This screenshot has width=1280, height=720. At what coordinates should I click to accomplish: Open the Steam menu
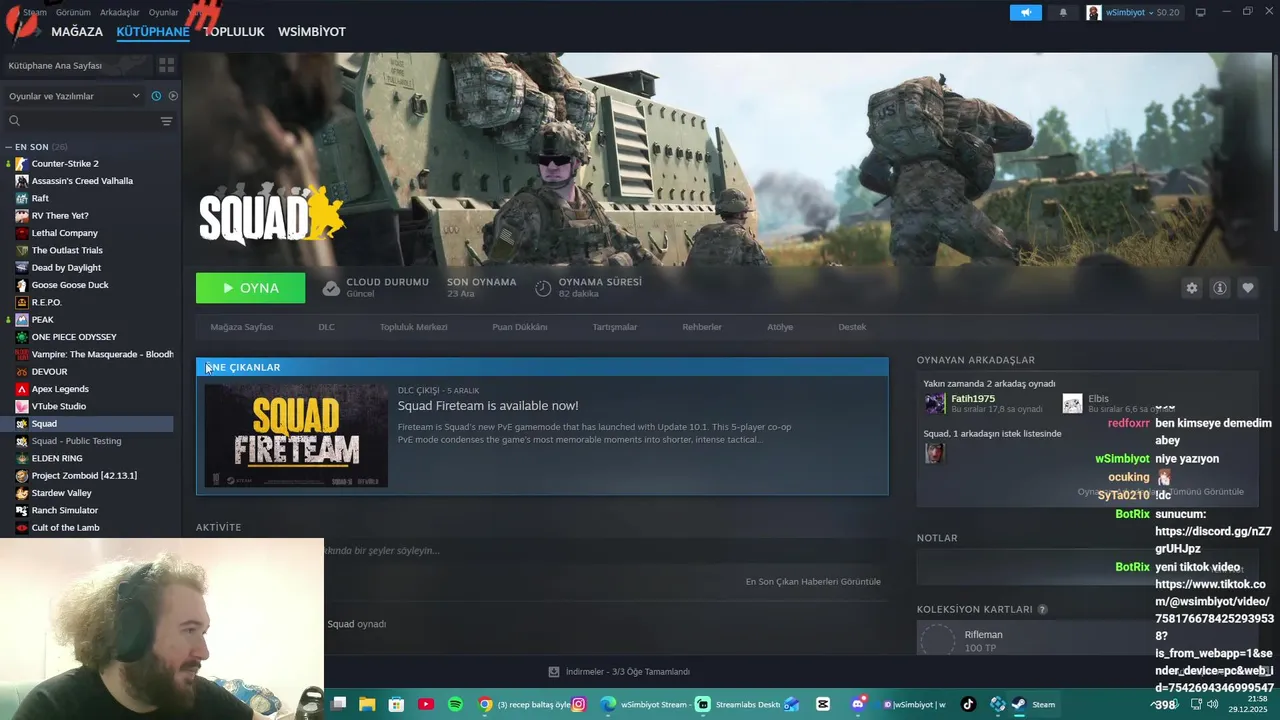pyautogui.click(x=35, y=12)
